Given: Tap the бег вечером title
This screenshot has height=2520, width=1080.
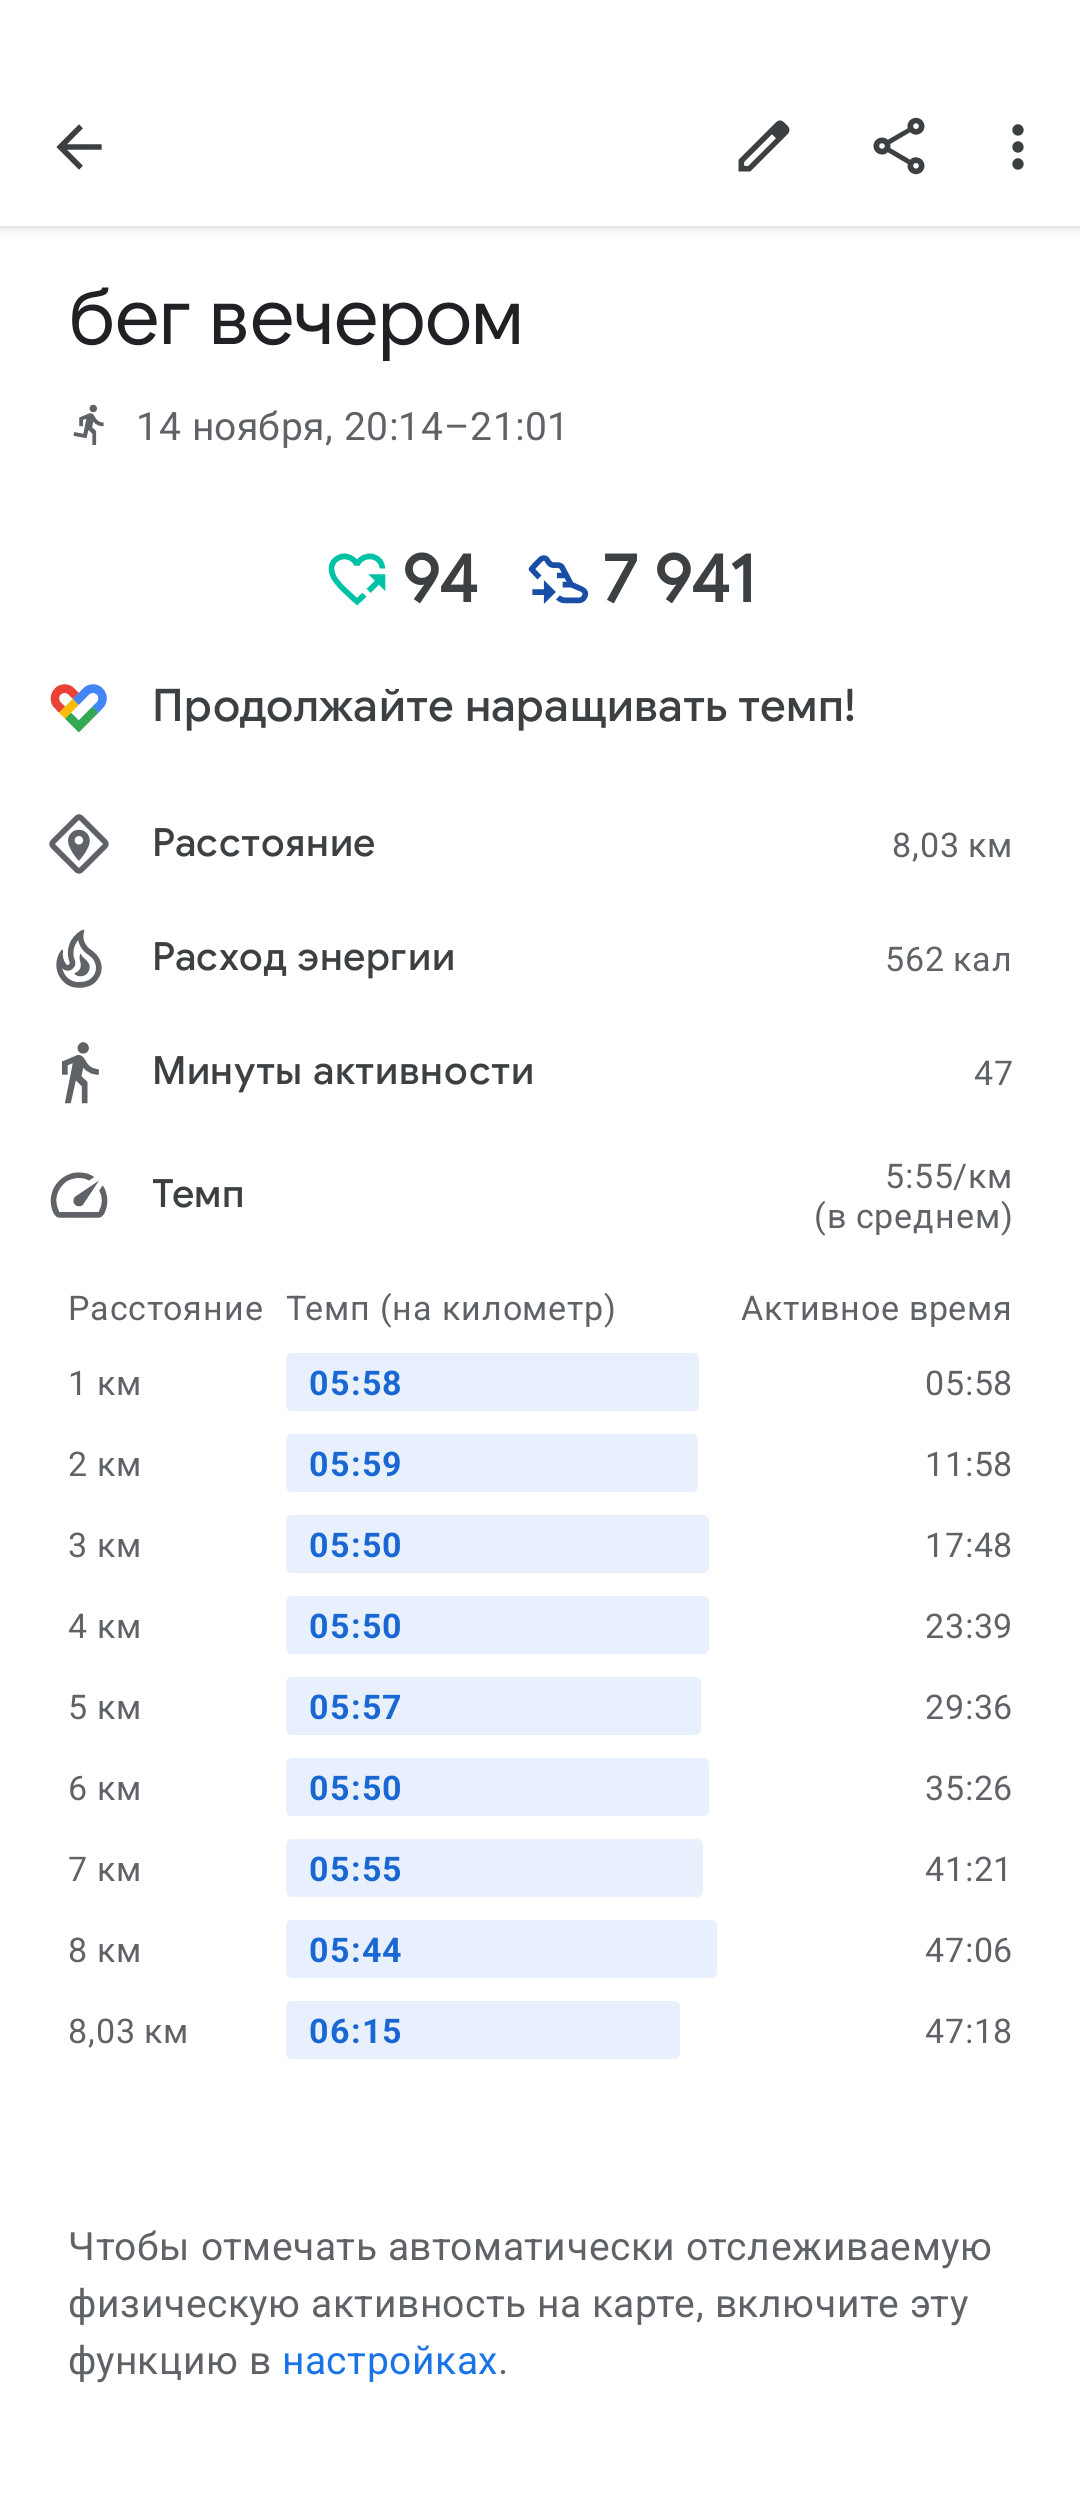Looking at the screenshot, I should [x=296, y=320].
